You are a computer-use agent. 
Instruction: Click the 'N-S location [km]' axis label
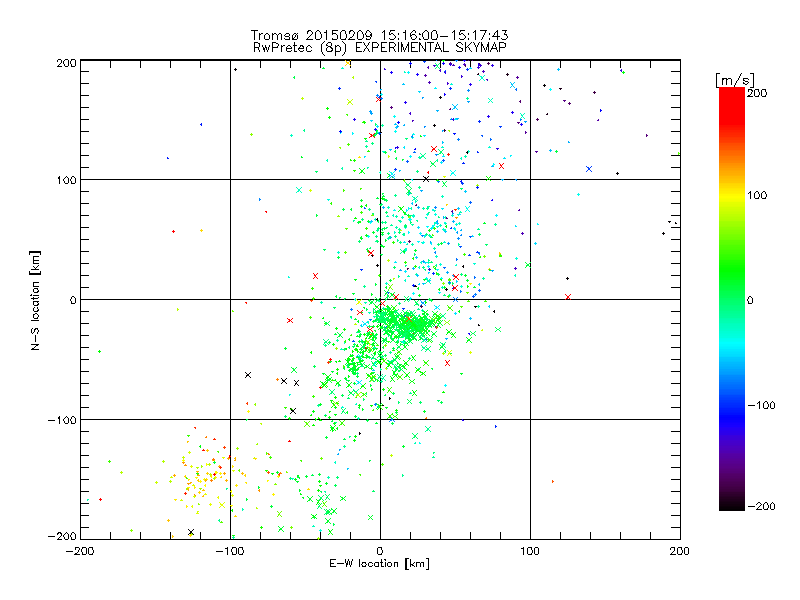pyautogui.click(x=35, y=300)
